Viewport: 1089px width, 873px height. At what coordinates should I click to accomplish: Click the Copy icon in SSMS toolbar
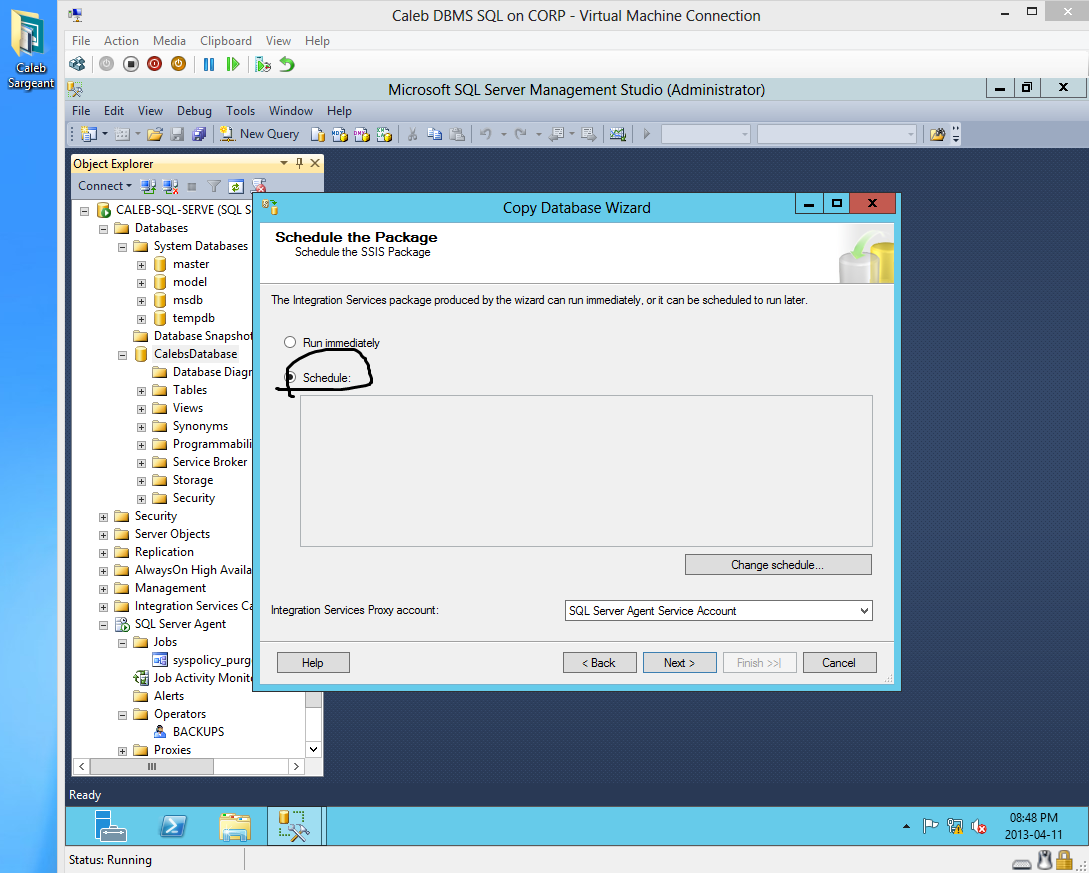435,134
